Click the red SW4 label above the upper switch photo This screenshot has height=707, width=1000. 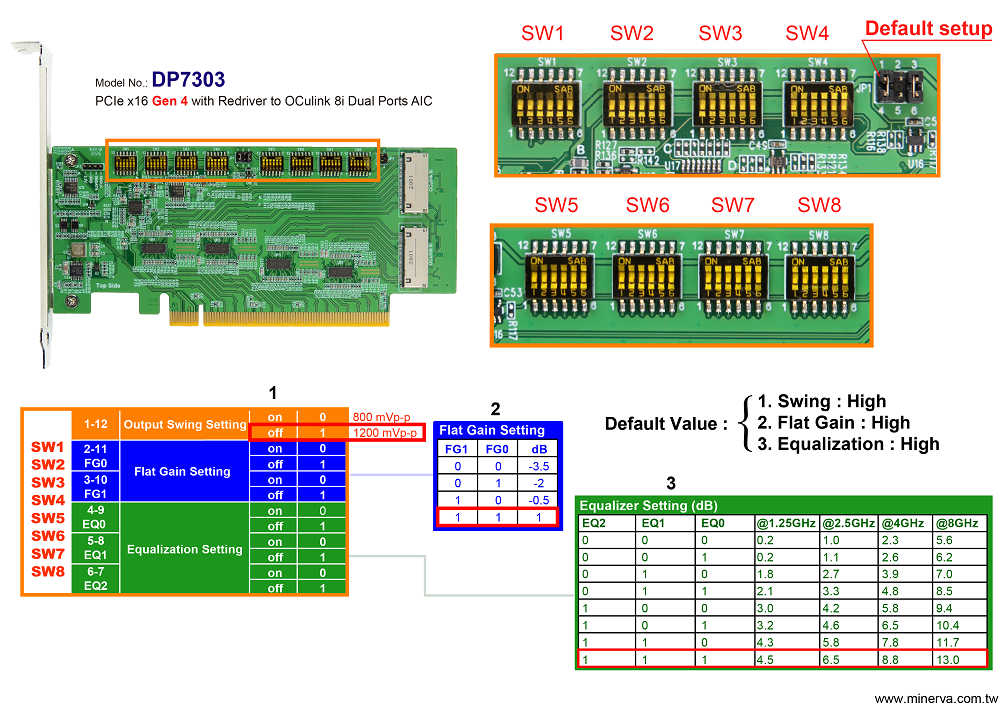pyautogui.click(x=807, y=33)
